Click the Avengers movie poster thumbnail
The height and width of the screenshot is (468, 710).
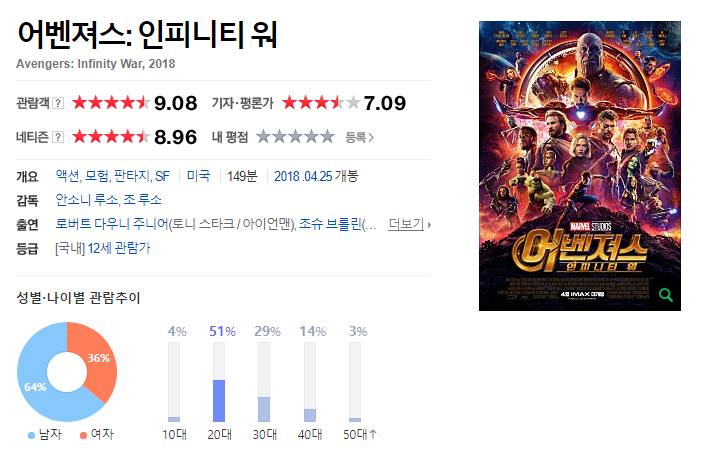click(x=580, y=166)
